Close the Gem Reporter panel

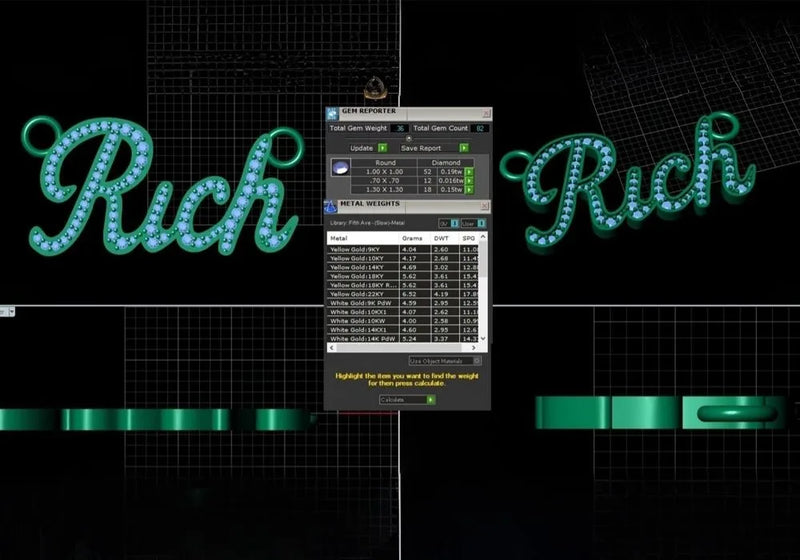(x=486, y=112)
